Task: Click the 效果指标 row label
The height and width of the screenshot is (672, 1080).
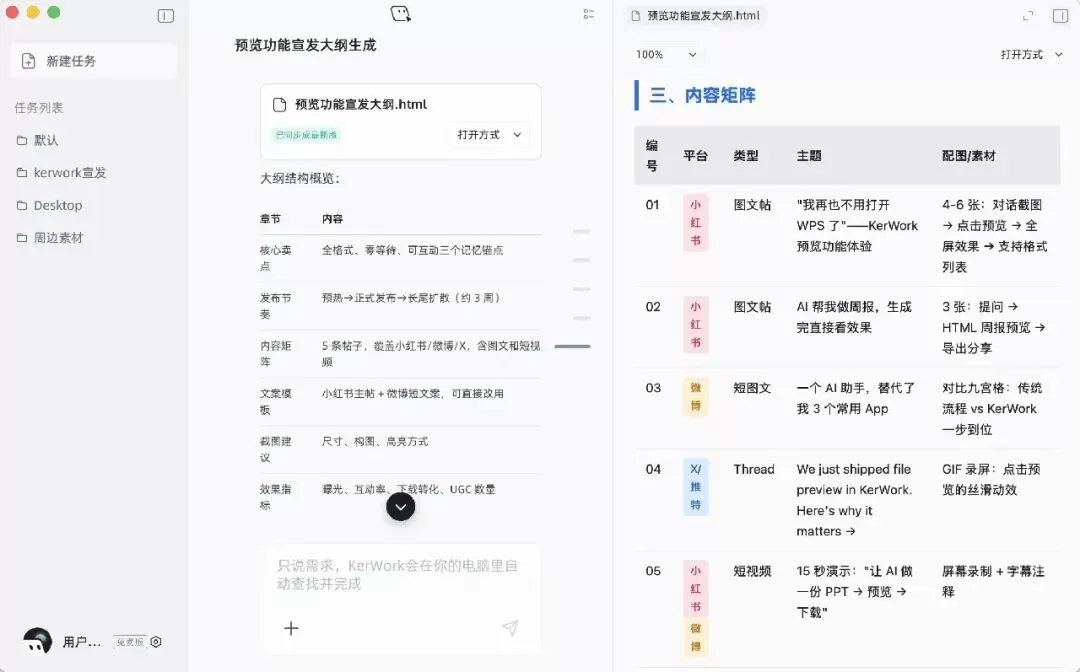Action: coord(276,497)
